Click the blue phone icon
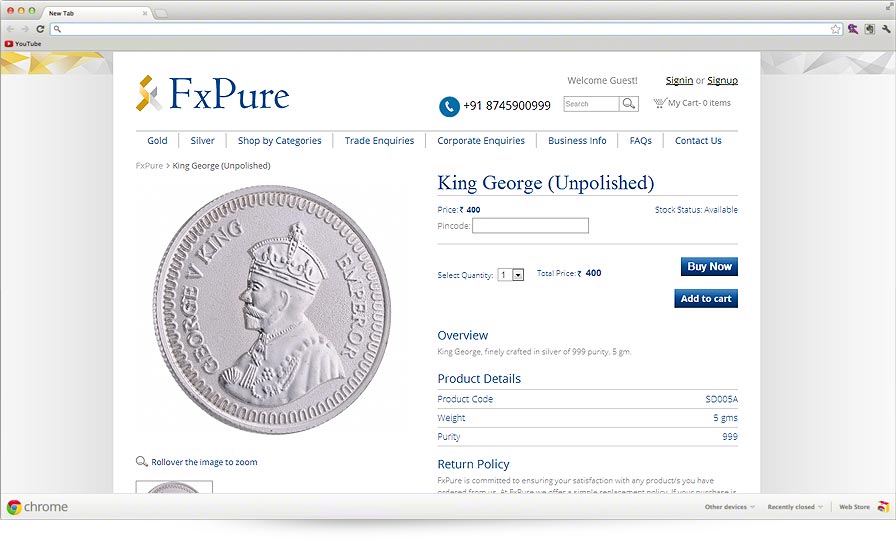This screenshot has width=896, height=550. point(449,106)
